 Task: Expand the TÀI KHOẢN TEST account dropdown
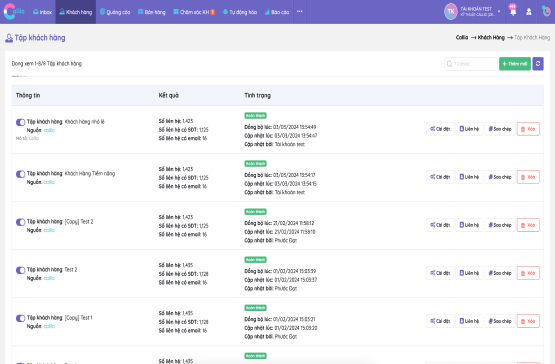pyautogui.click(x=480, y=11)
